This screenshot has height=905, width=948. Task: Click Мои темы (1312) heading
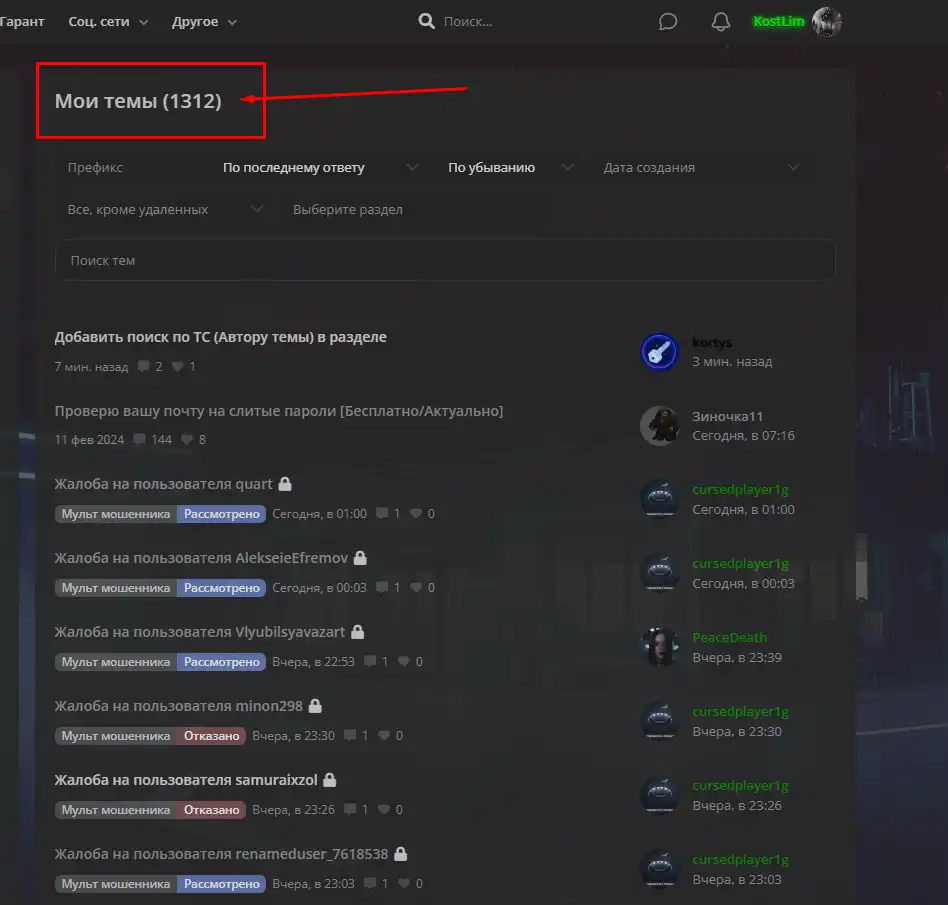tap(138, 101)
